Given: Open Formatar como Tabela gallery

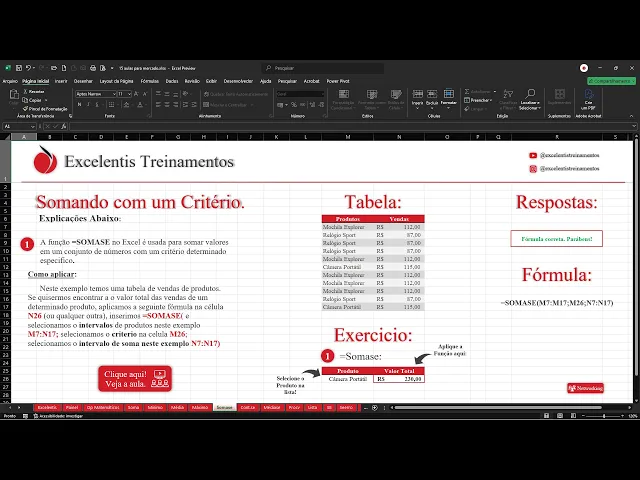Looking at the screenshot, I should 371,100.
